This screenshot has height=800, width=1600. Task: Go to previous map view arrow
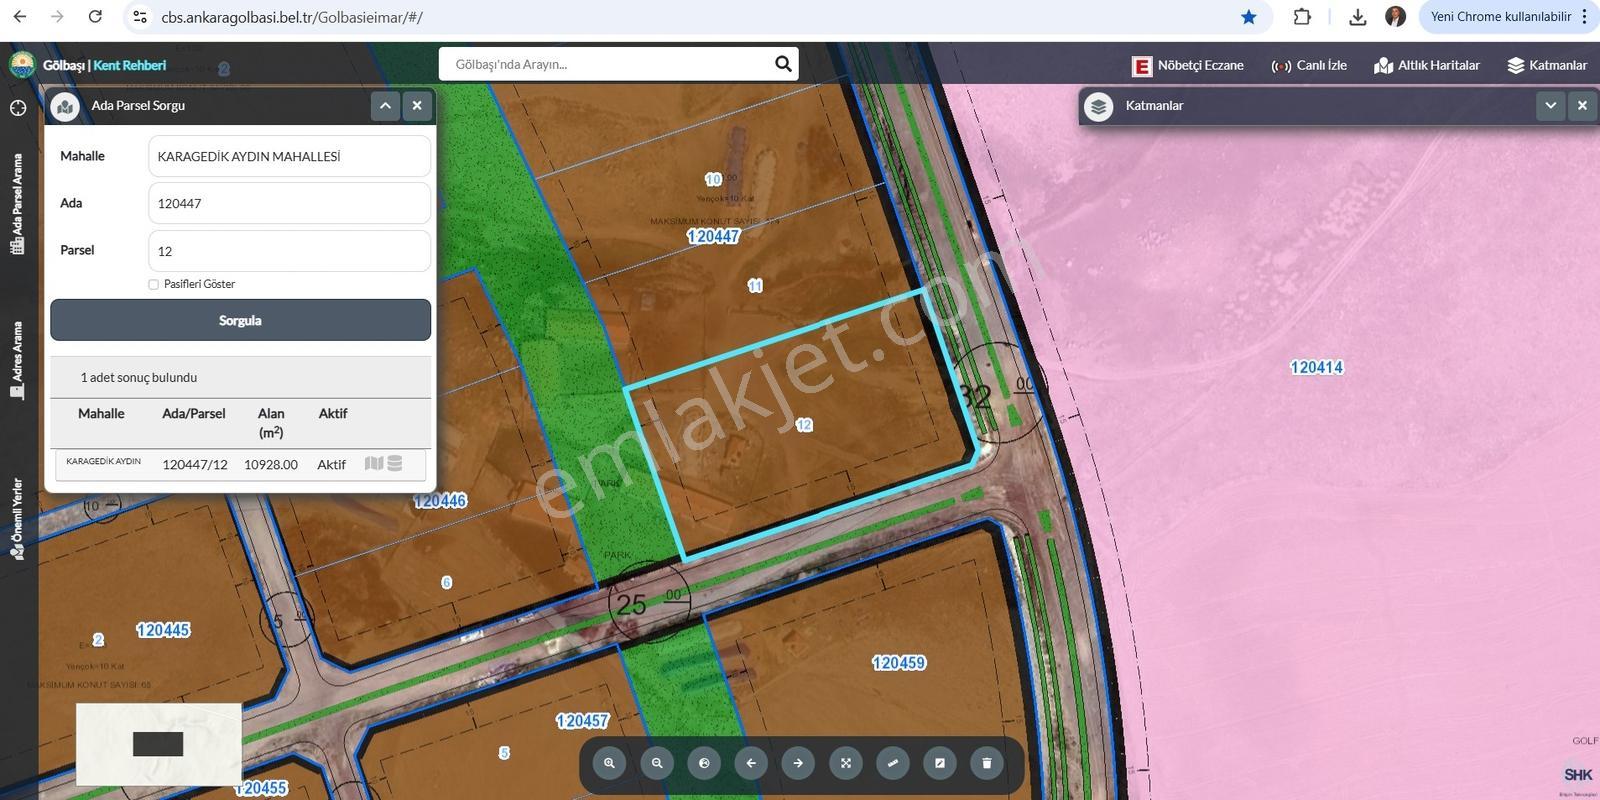(x=751, y=763)
